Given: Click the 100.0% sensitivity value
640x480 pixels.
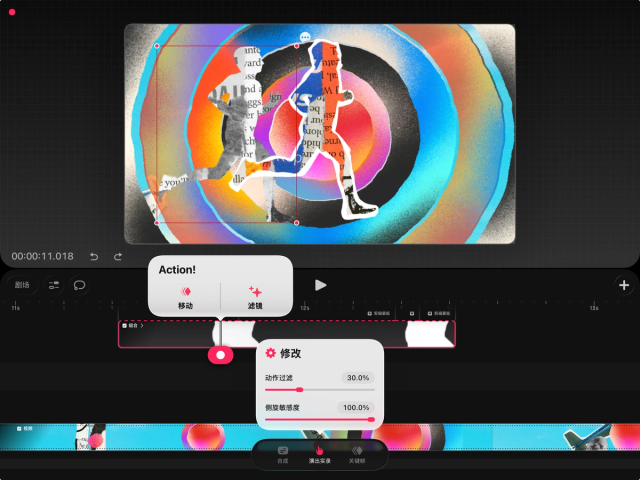Looking at the screenshot, I should [x=356, y=407].
